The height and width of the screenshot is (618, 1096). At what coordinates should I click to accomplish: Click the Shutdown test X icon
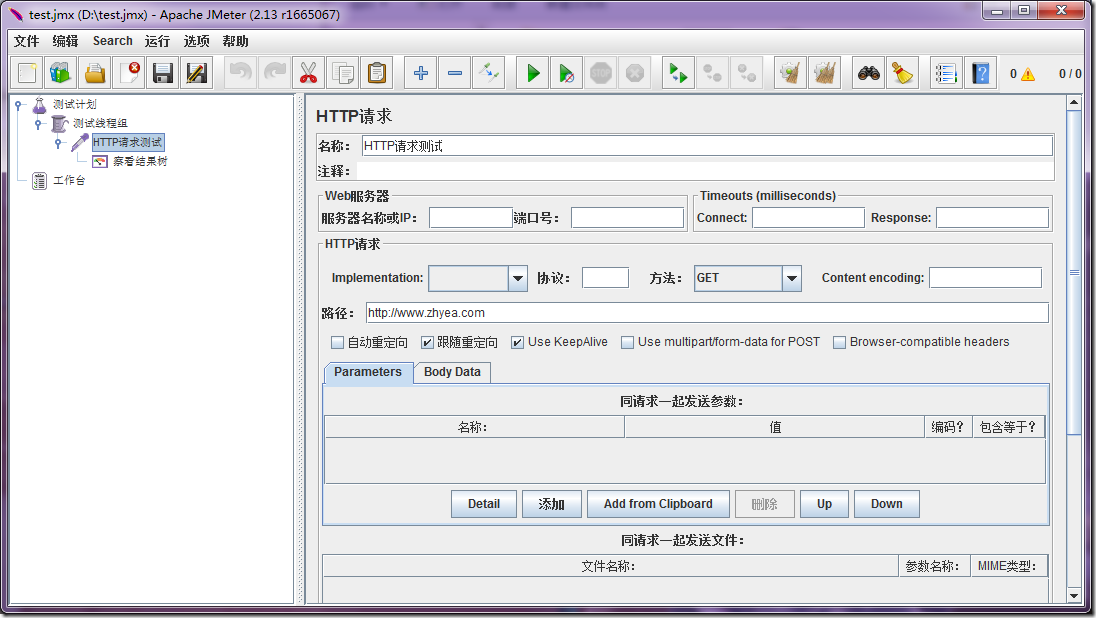tap(635, 73)
